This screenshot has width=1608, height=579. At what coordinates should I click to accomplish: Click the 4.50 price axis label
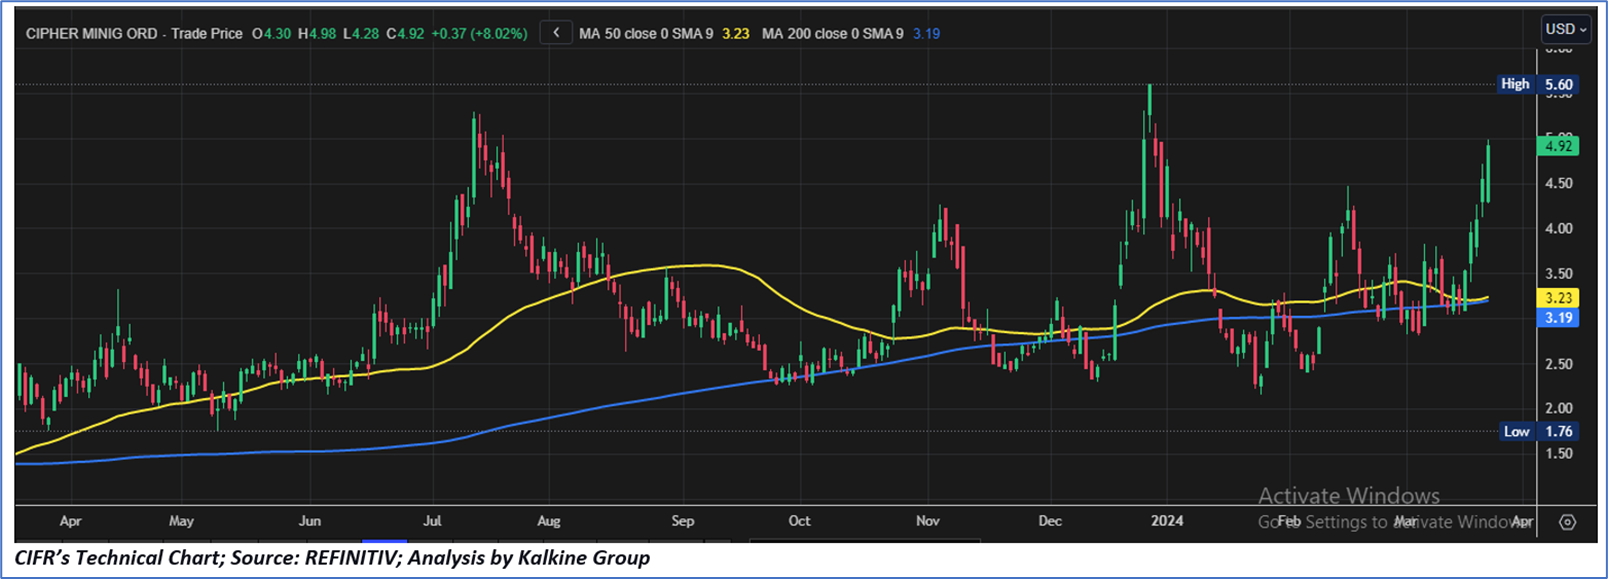coord(1559,183)
